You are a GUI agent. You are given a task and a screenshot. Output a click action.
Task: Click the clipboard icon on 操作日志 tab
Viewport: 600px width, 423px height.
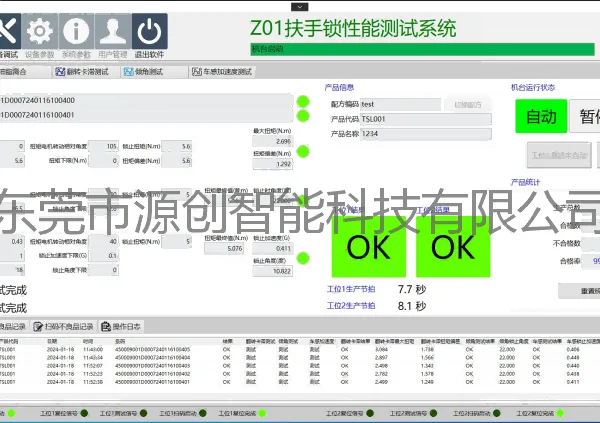click(x=106, y=327)
